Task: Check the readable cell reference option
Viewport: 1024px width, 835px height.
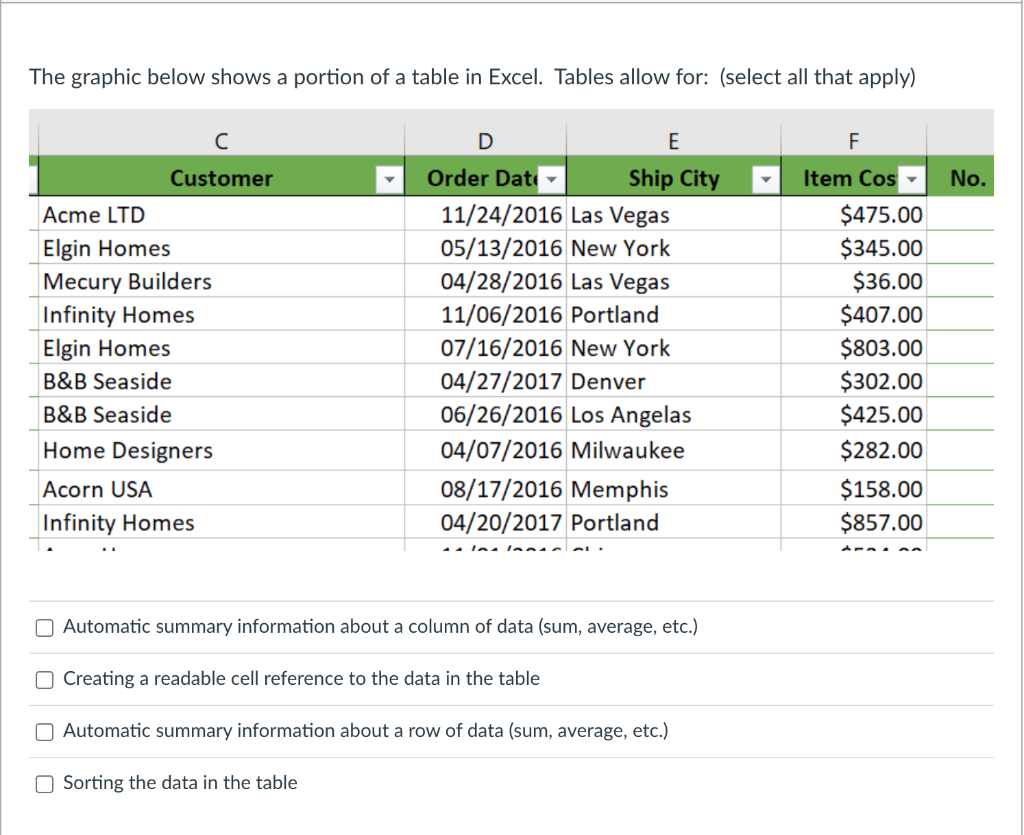Action: coord(45,680)
